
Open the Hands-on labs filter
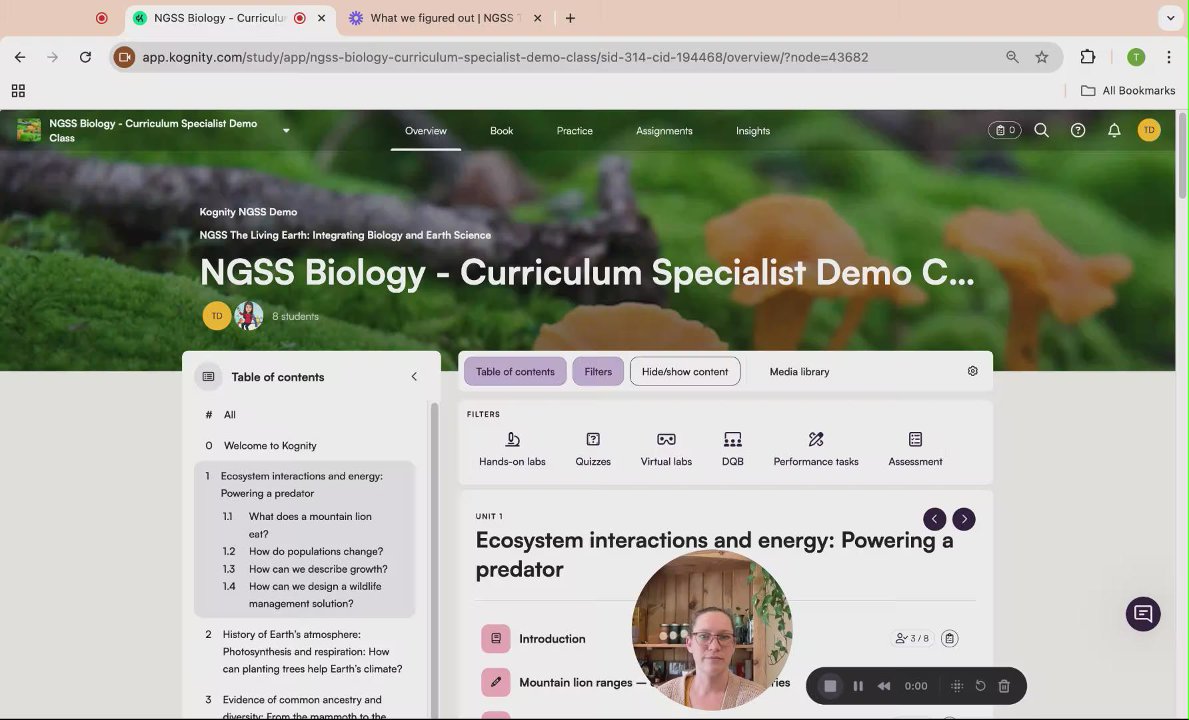coord(512,448)
